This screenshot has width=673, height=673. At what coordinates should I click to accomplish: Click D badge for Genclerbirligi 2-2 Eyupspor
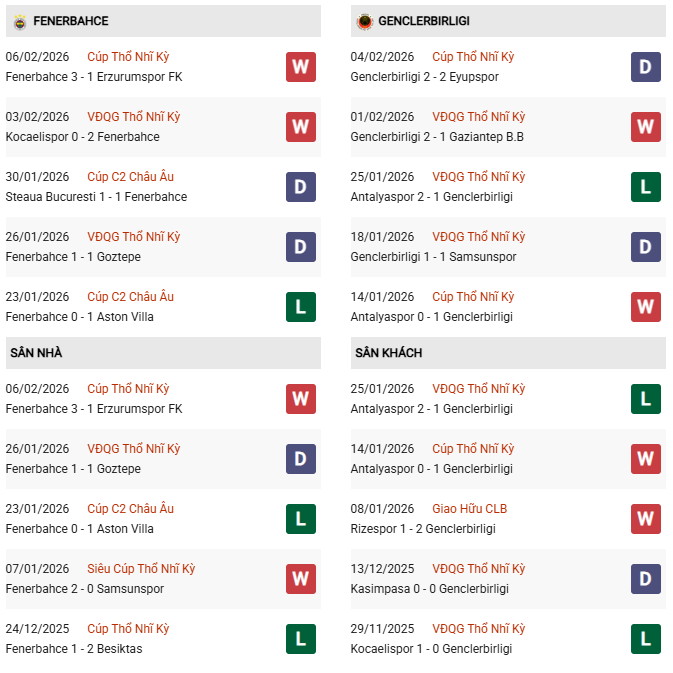coord(645,67)
